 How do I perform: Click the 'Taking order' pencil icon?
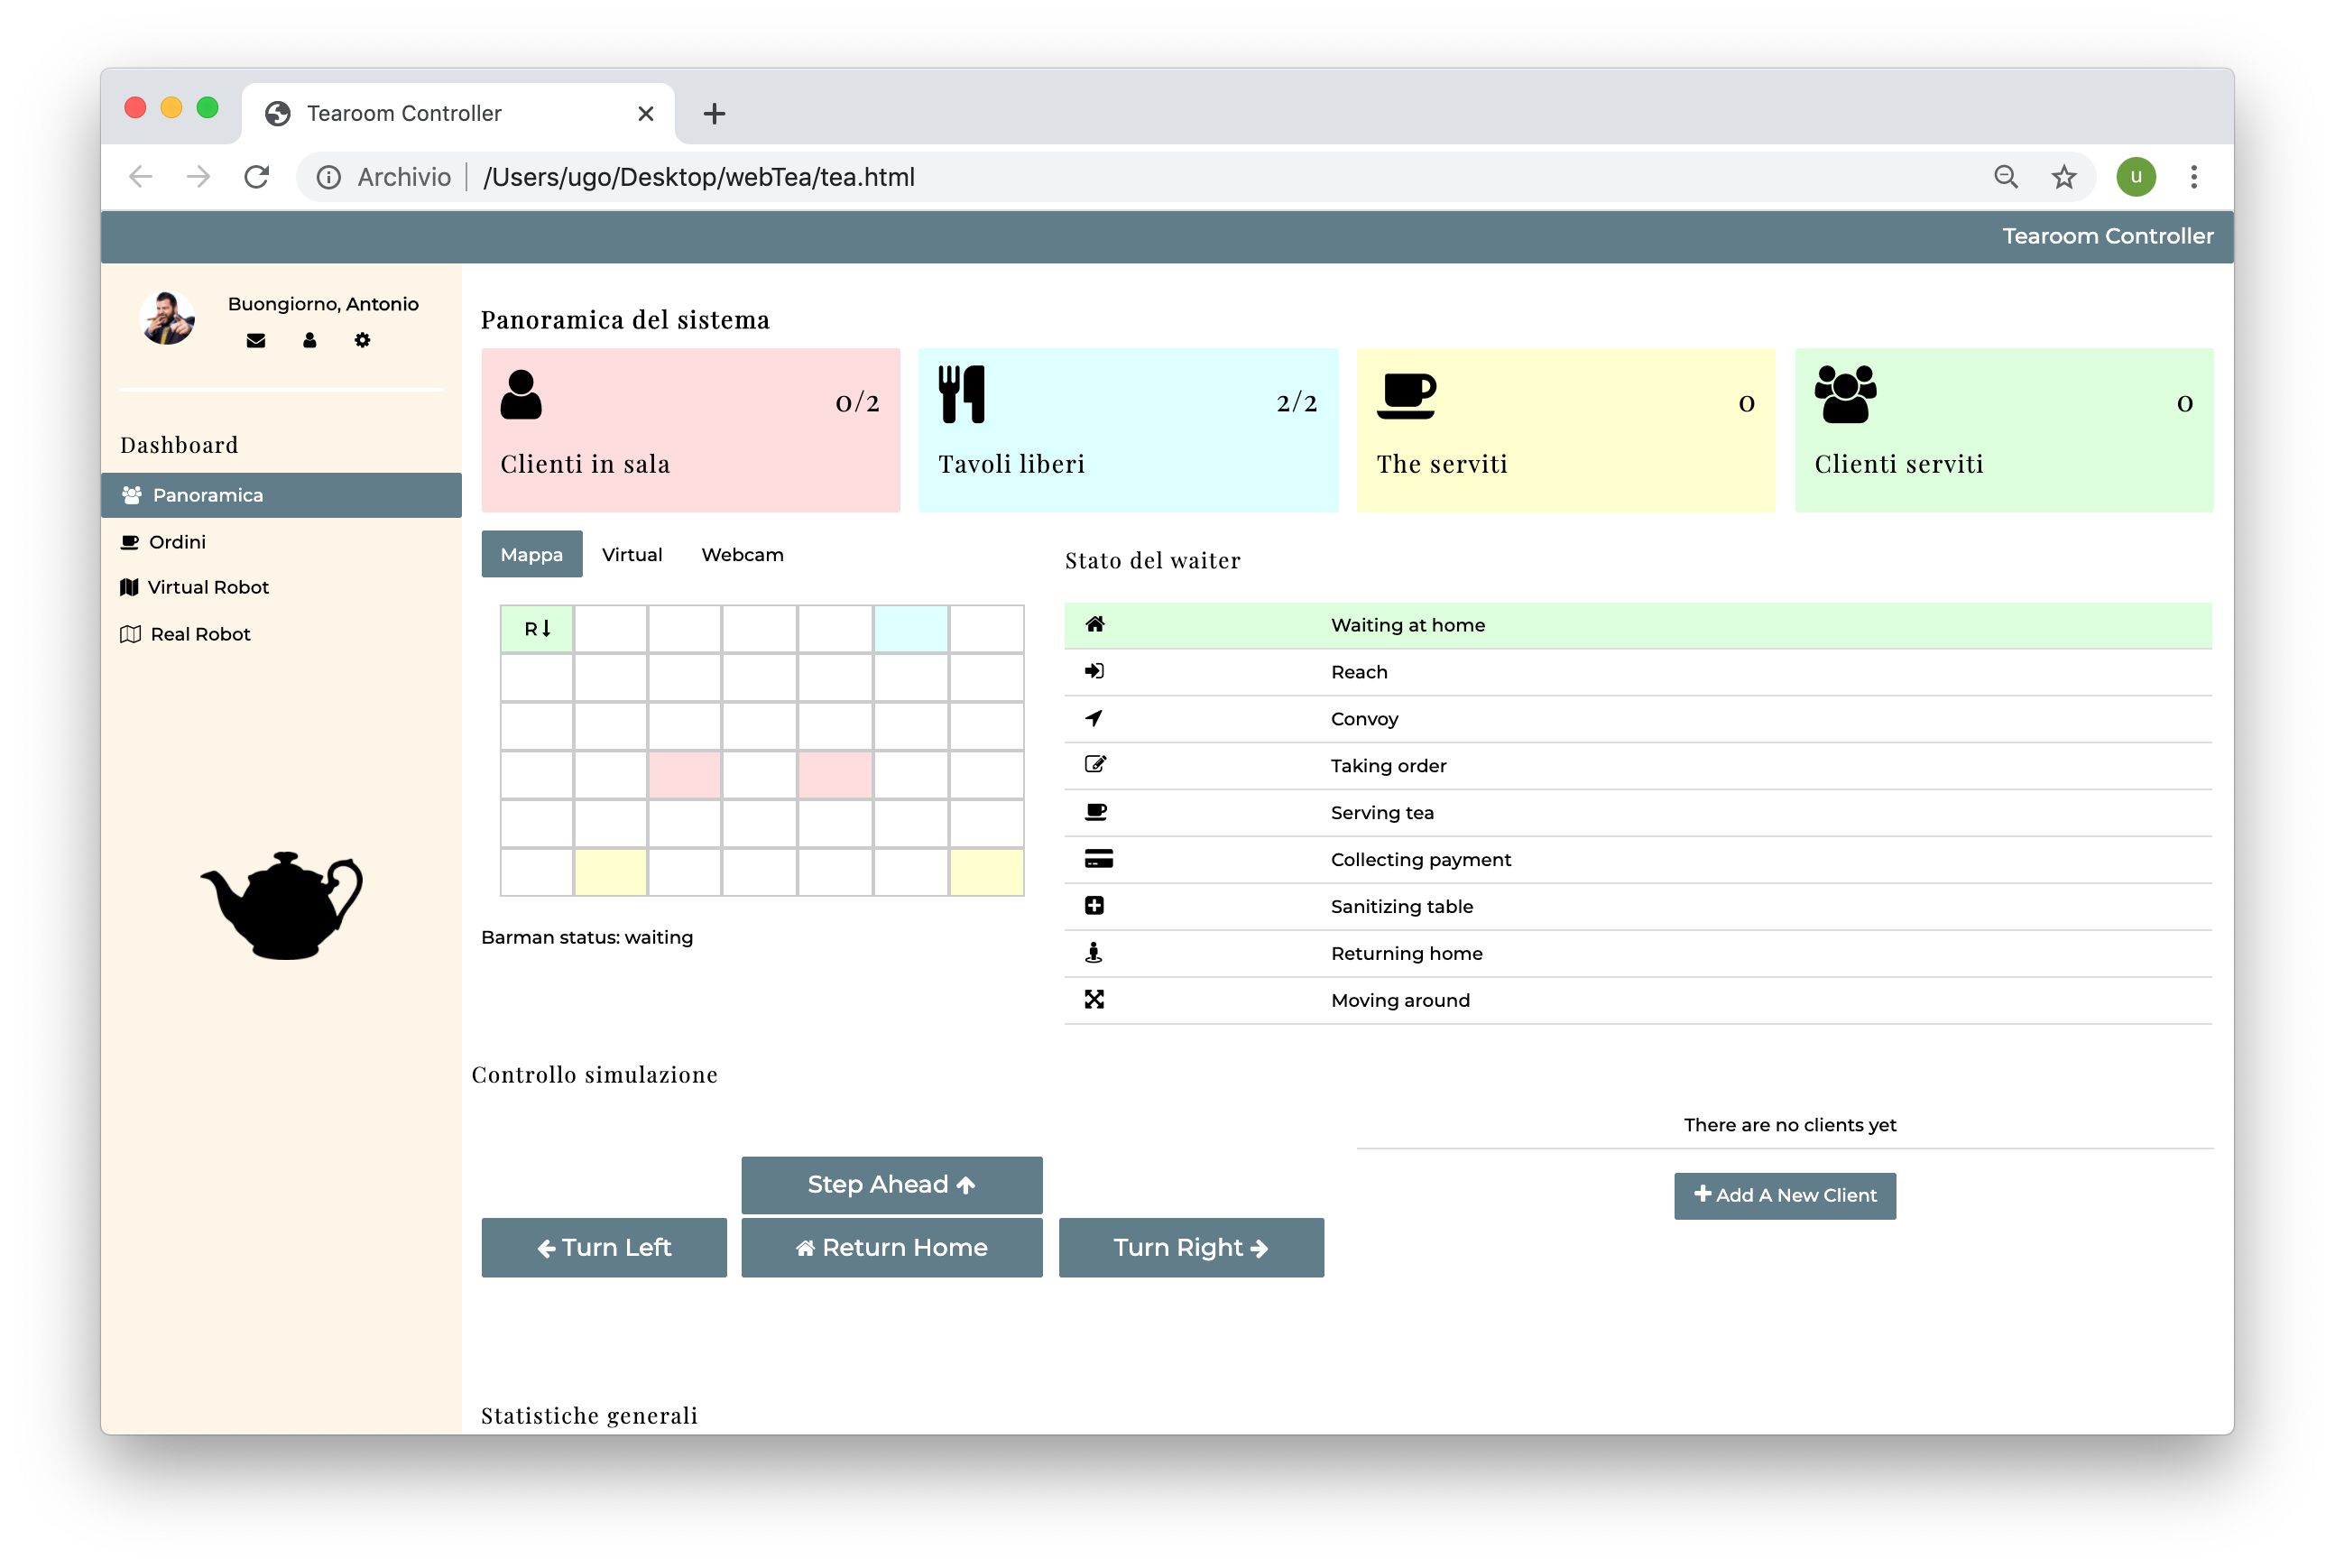[x=1097, y=765]
